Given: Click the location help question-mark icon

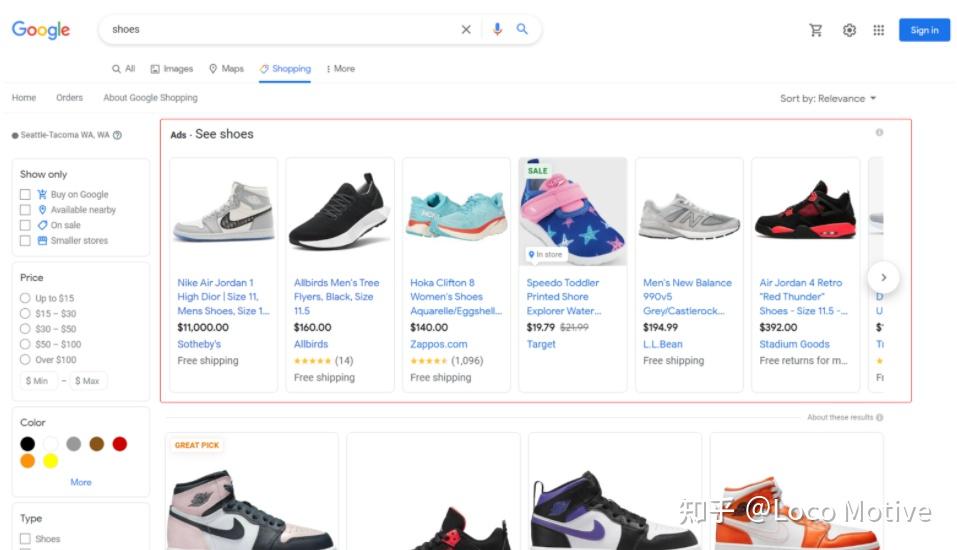Looking at the screenshot, I should (x=117, y=136).
